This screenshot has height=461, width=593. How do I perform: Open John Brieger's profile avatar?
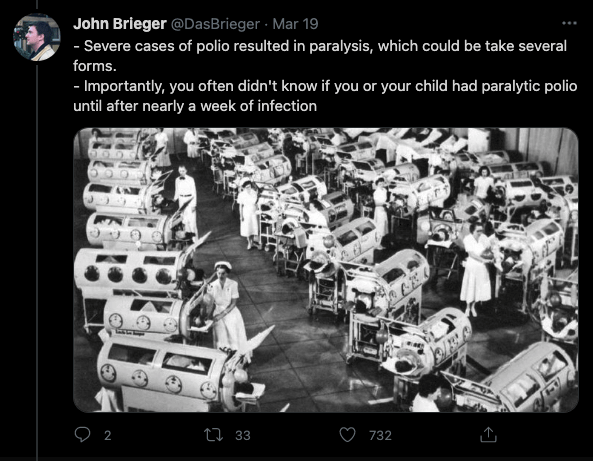click(x=37, y=37)
